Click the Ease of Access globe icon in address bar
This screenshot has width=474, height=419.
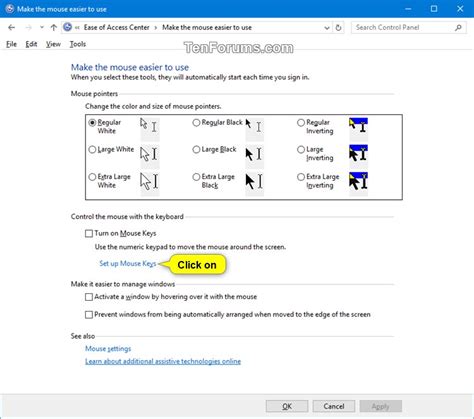[67, 27]
